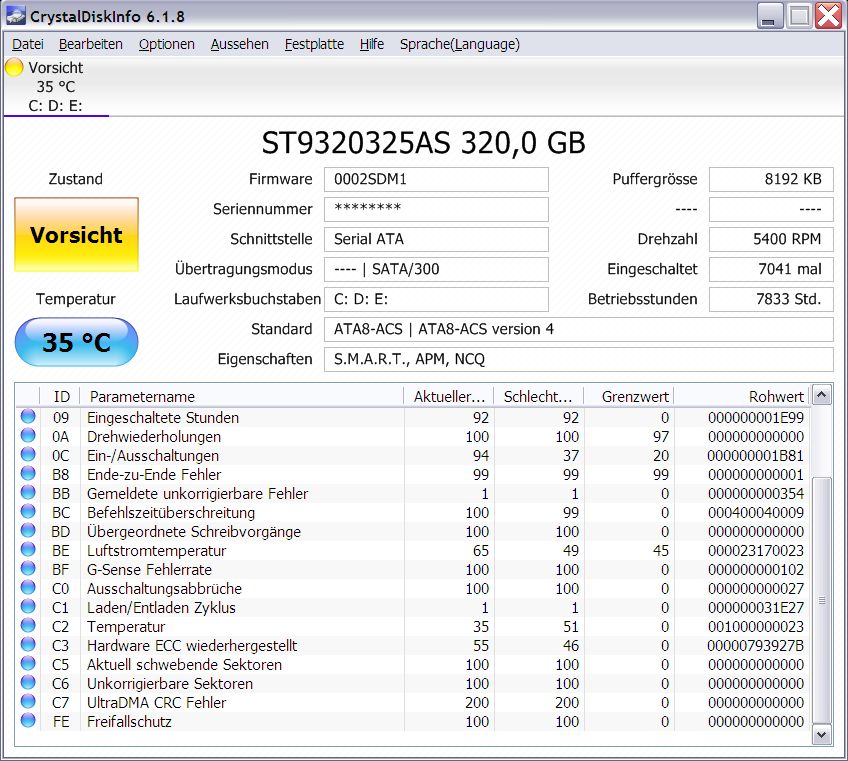
Task: Click the blue status orb for Eingeschaltete Stunden
Action: [28, 416]
